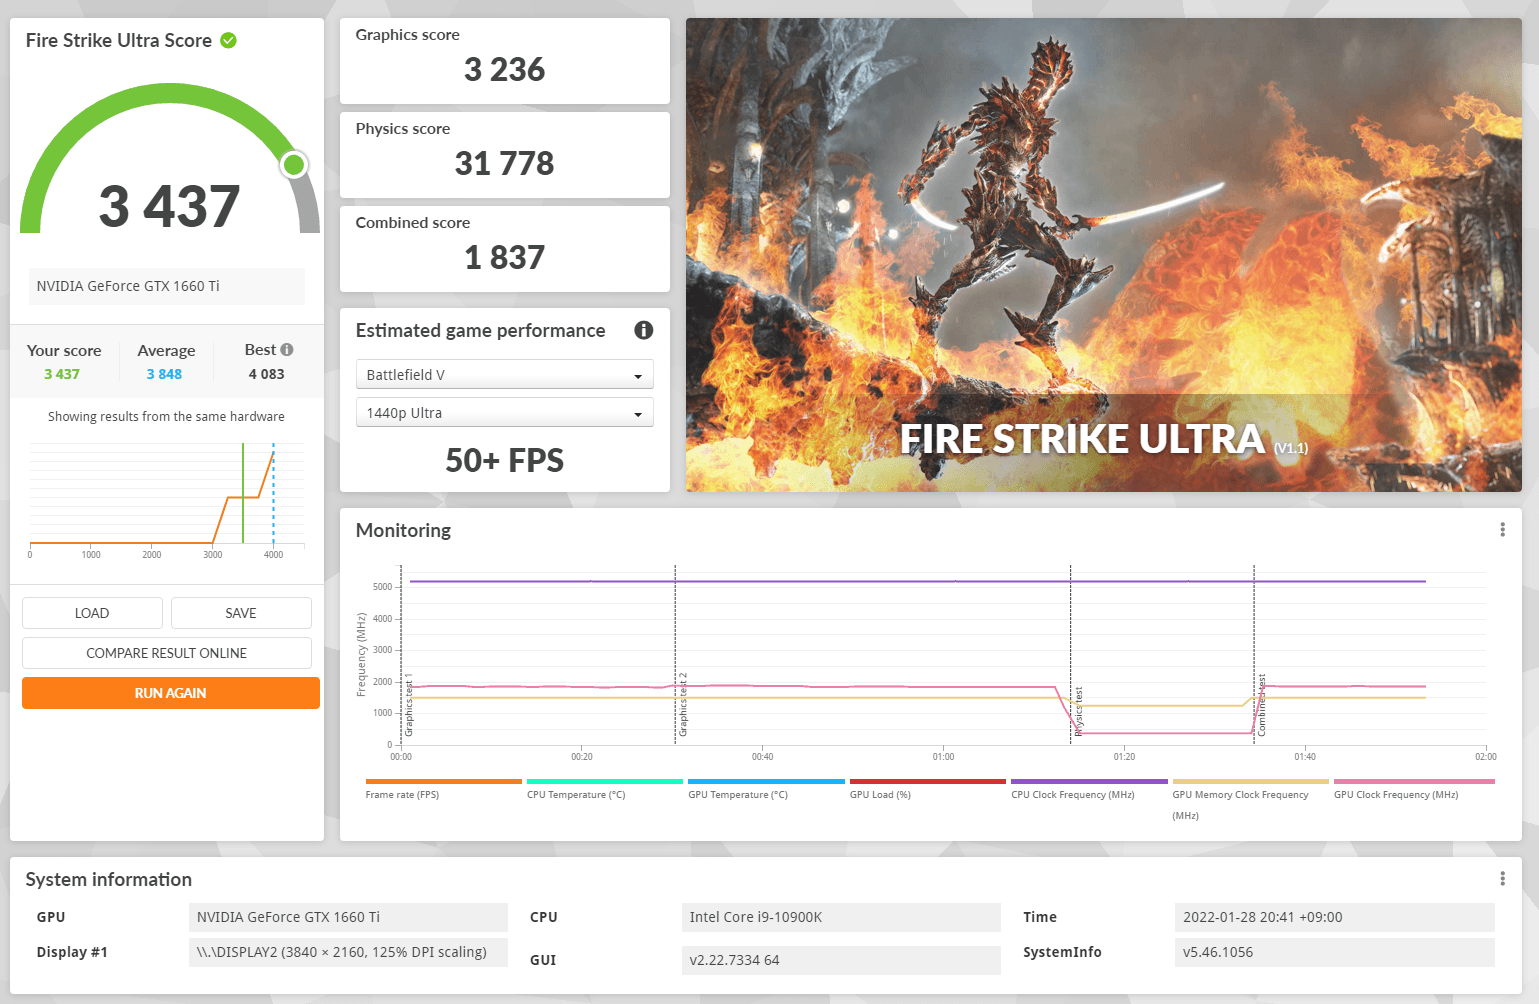
Task: Click the GUI version v2.22.7334 64
Action: (841, 960)
